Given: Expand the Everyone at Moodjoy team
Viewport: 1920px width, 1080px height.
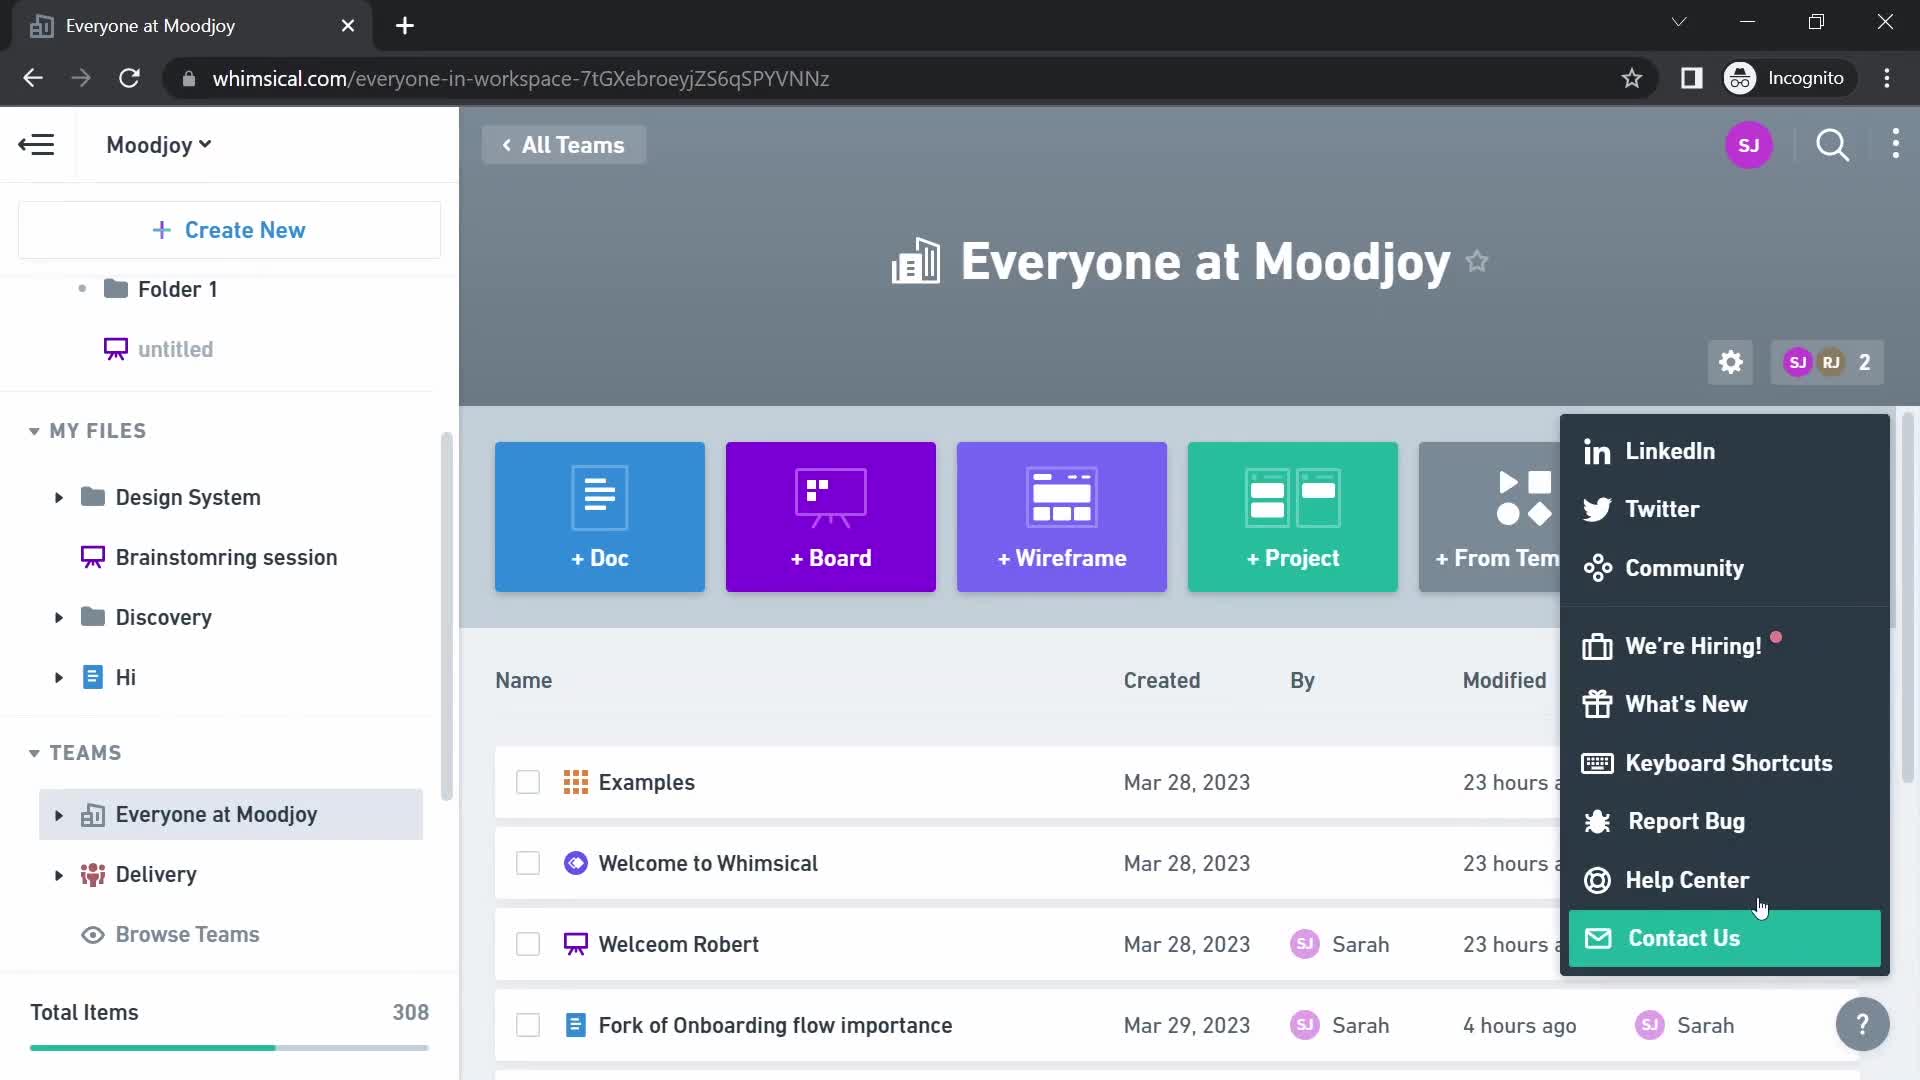Looking at the screenshot, I should (x=58, y=814).
